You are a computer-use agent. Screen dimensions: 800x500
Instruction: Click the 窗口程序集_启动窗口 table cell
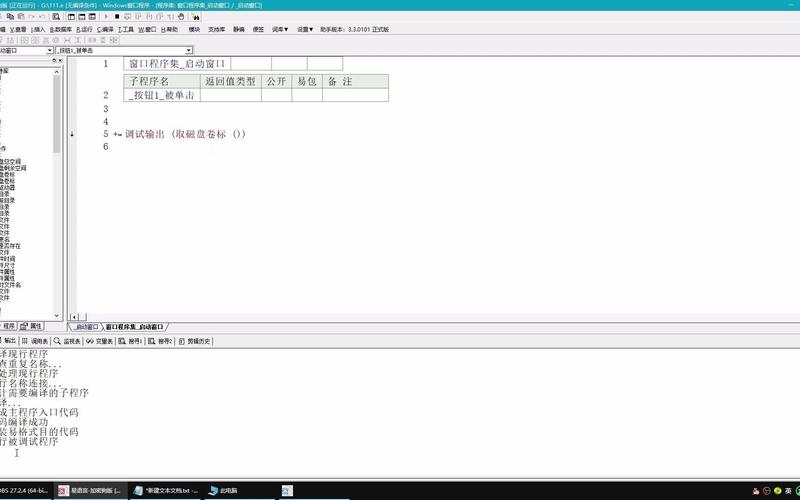[x=177, y=64]
